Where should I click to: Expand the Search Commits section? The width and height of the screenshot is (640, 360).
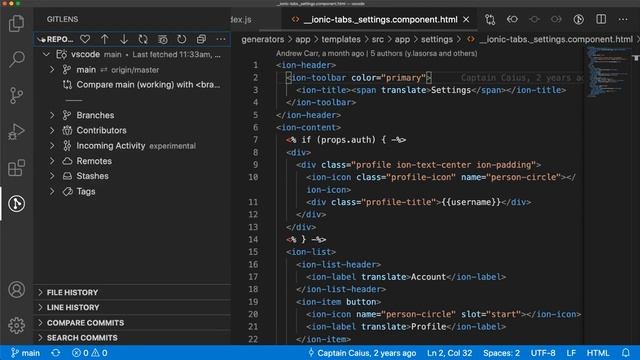coord(133,338)
